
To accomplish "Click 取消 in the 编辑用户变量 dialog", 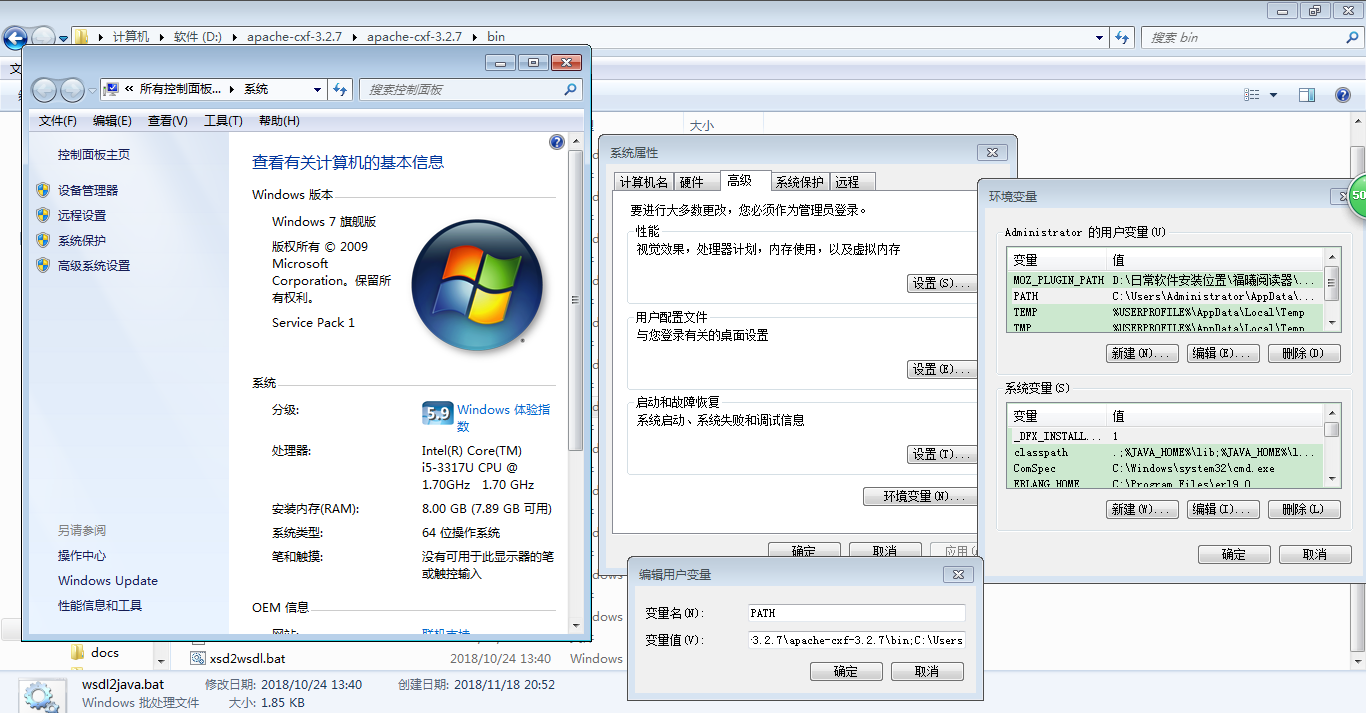I will pos(927,672).
